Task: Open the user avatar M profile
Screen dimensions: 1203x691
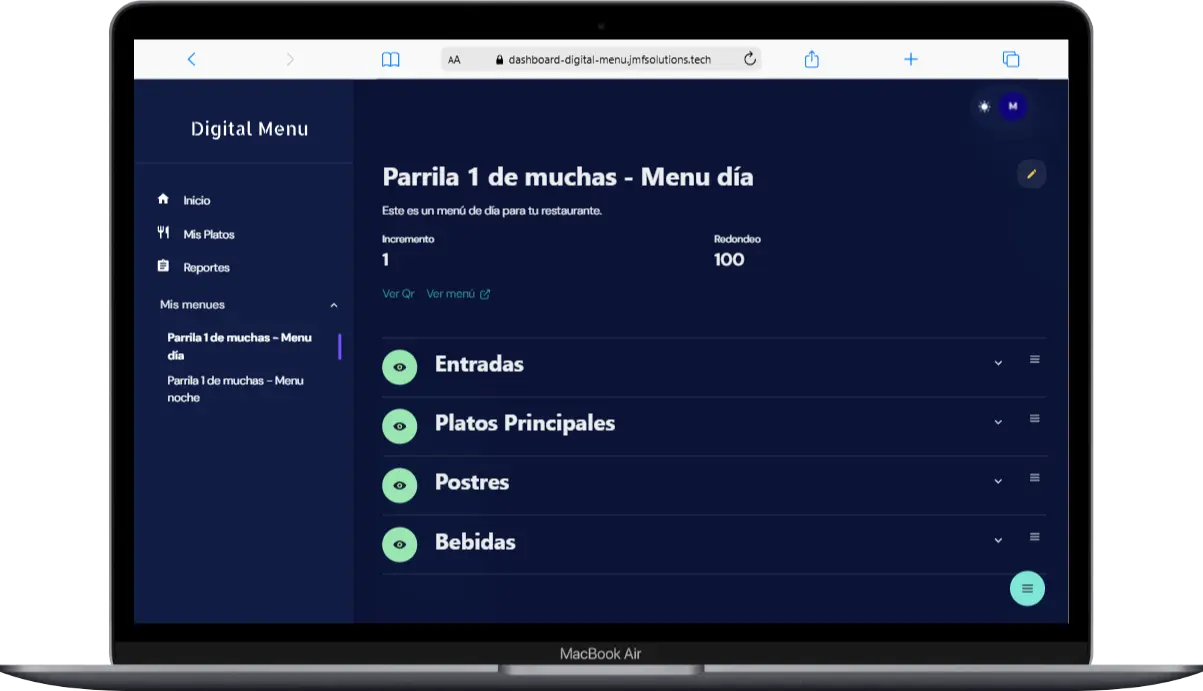Action: point(1013,106)
